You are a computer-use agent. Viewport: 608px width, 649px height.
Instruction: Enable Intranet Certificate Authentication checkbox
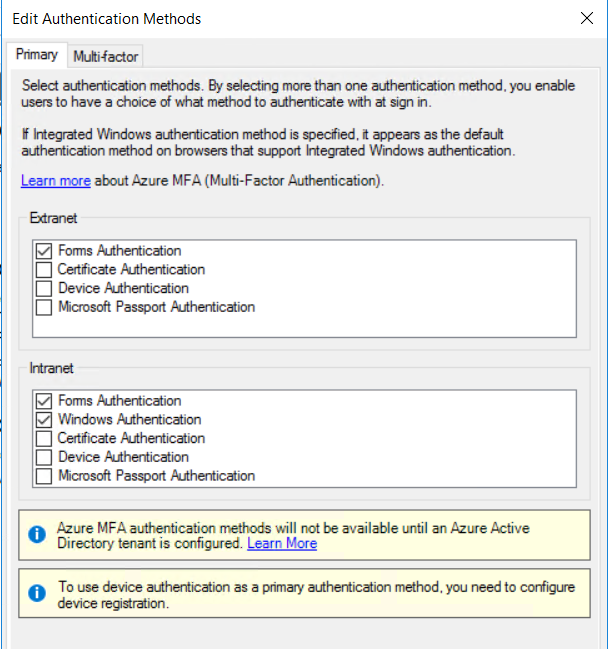44,439
